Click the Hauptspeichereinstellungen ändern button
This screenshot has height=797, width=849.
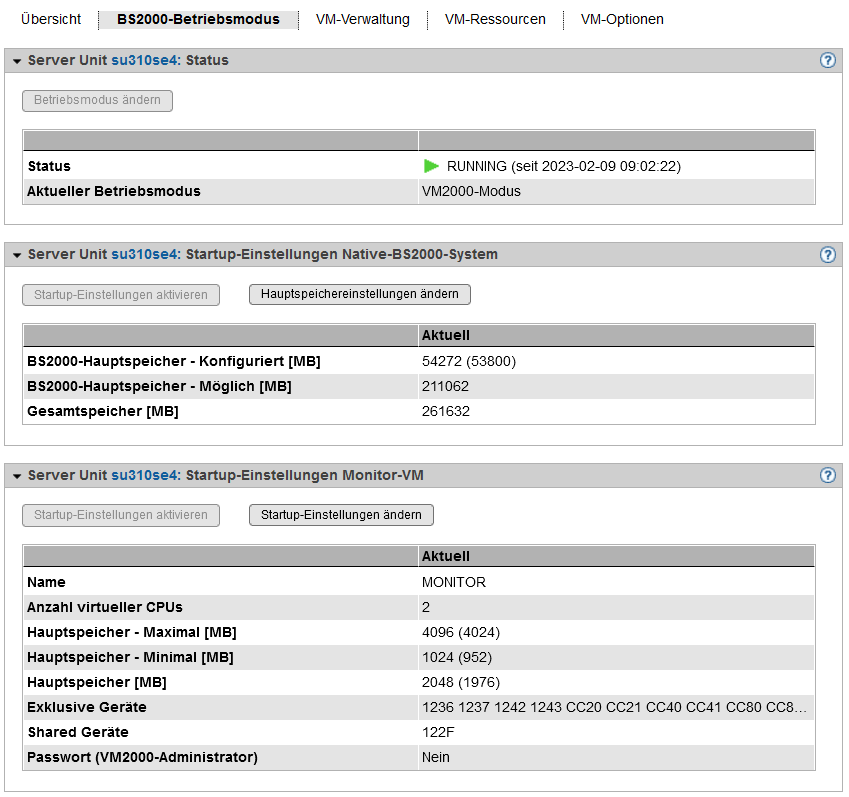pos(359,294)
